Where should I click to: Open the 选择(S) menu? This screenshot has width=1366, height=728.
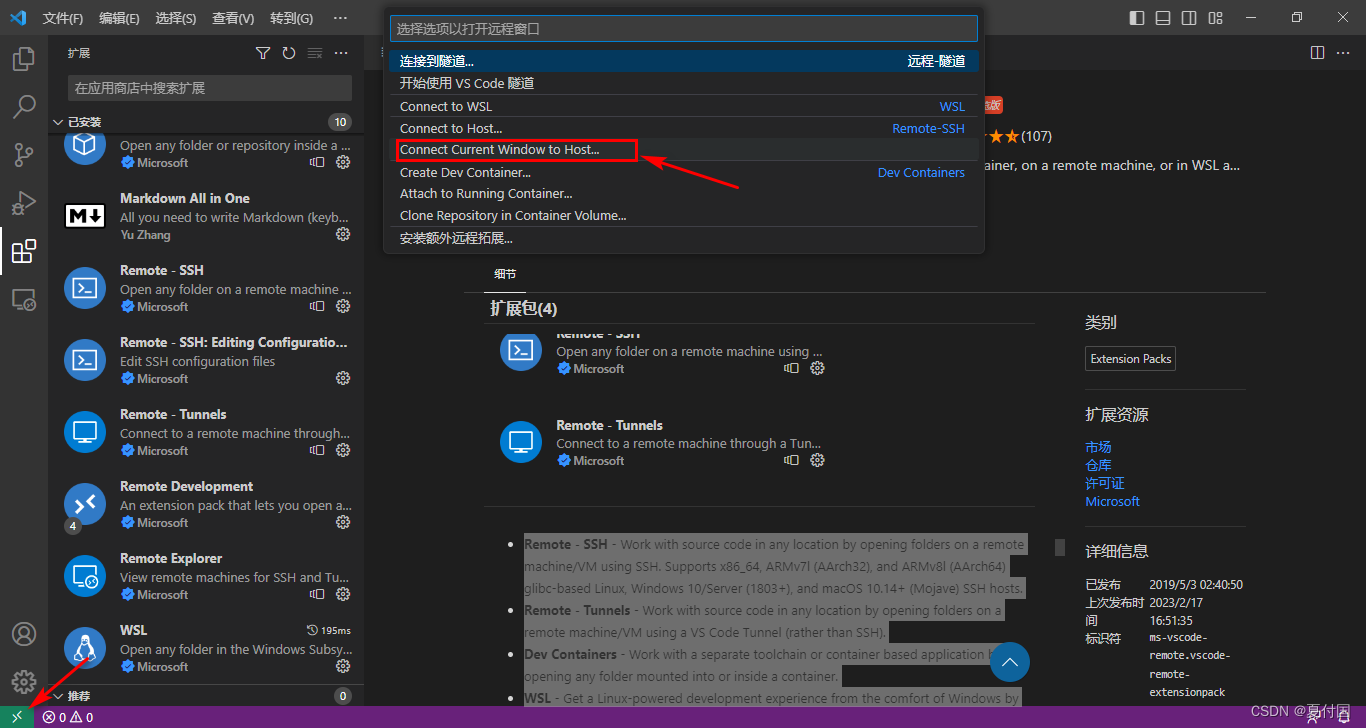tap(177, 18)
